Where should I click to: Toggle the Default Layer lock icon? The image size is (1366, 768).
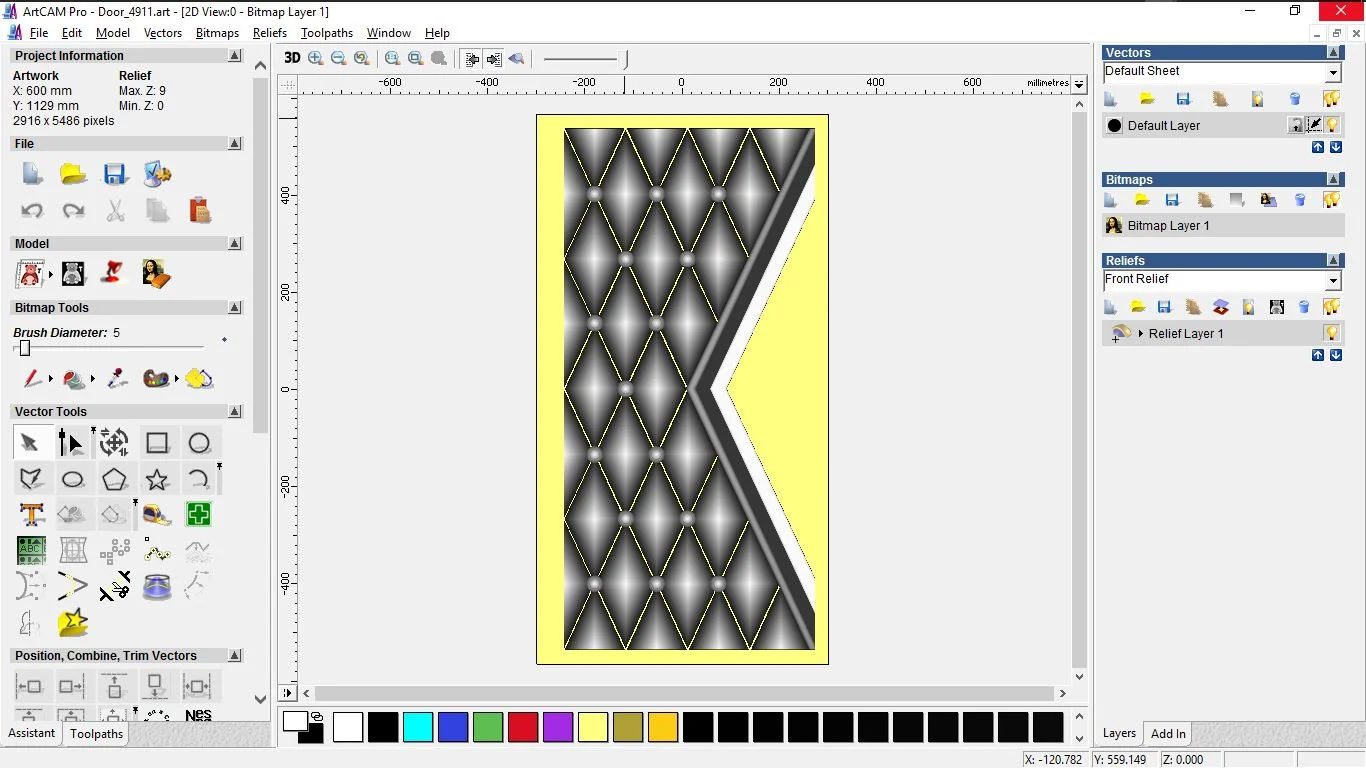(1295, 125)
